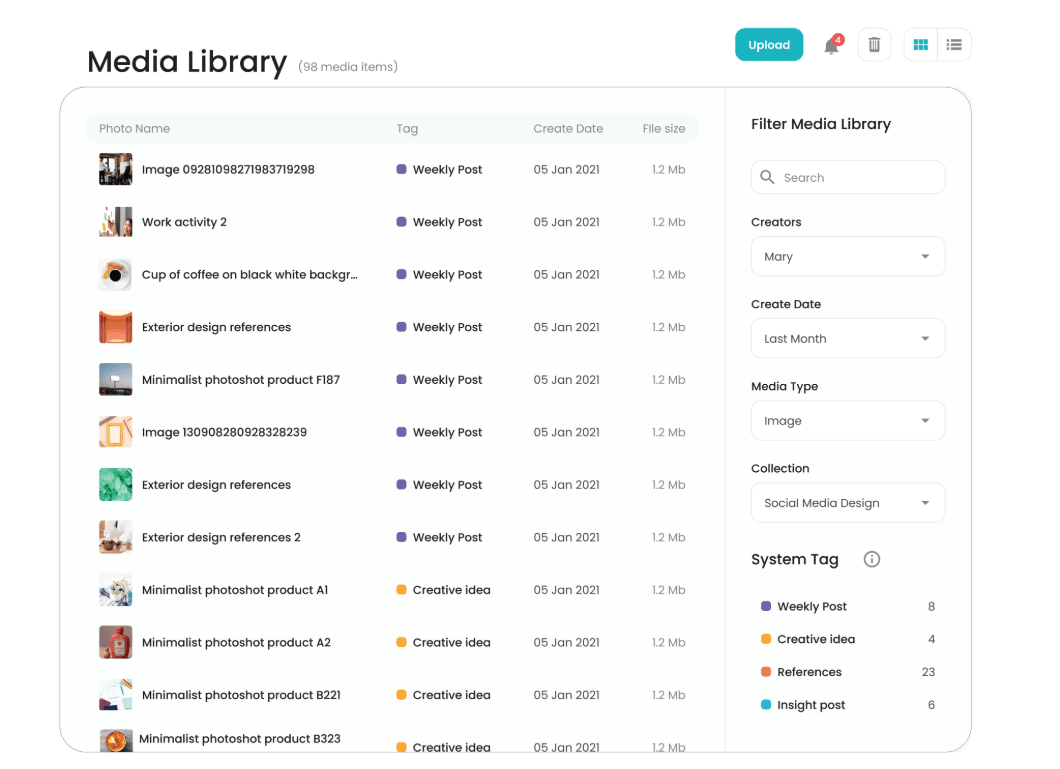Click the Media Library page title
Viewport: 1060px width, 769px height.
coord(187,61)
